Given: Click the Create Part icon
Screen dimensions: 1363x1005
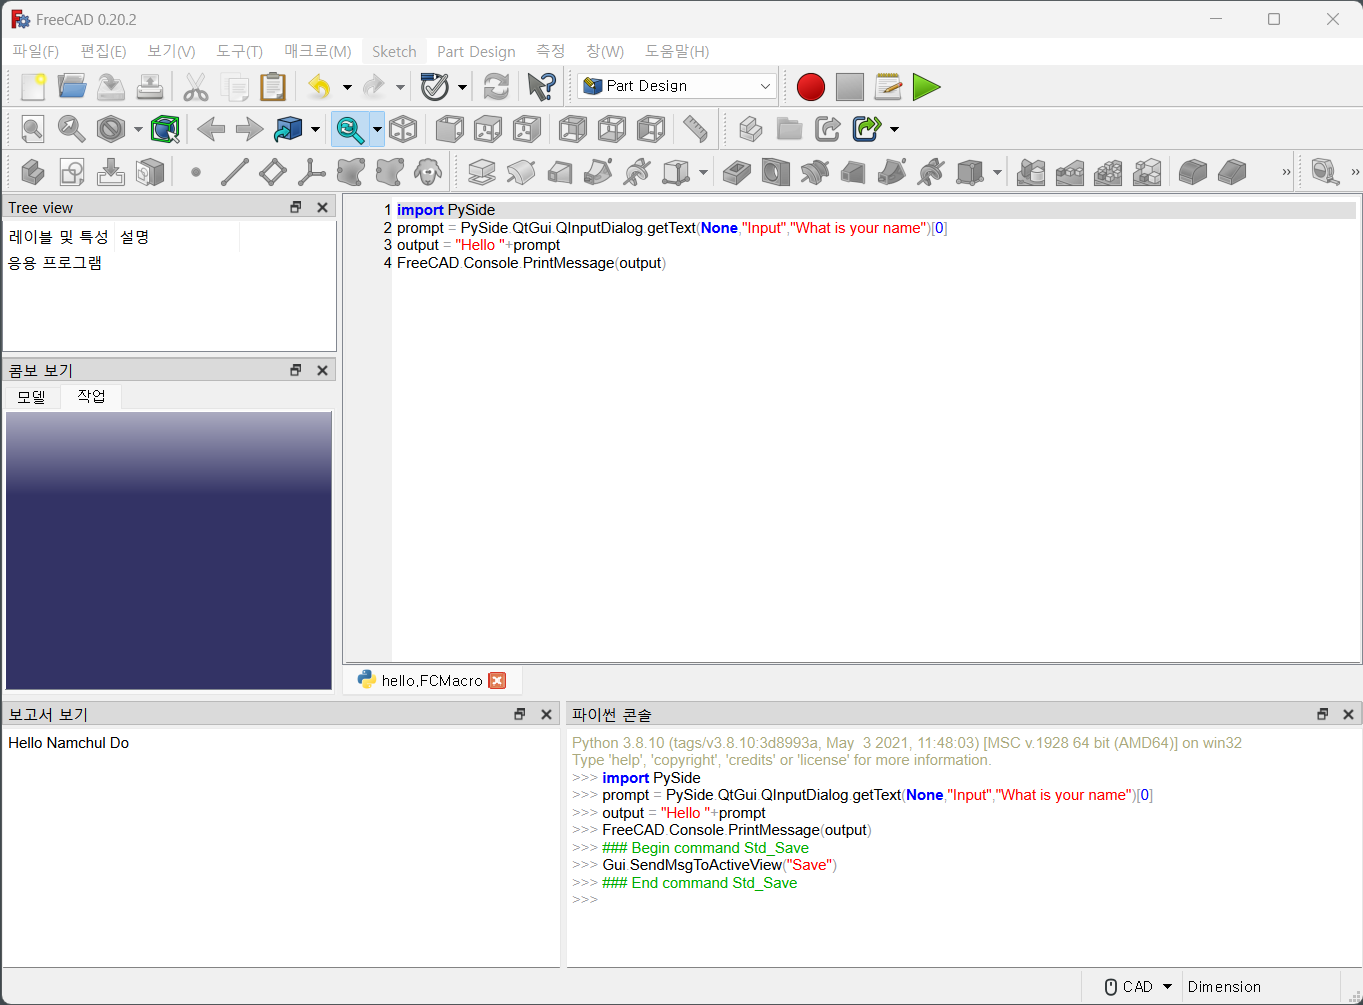Looking at the screenshot, I should click(x=751, y=129).
